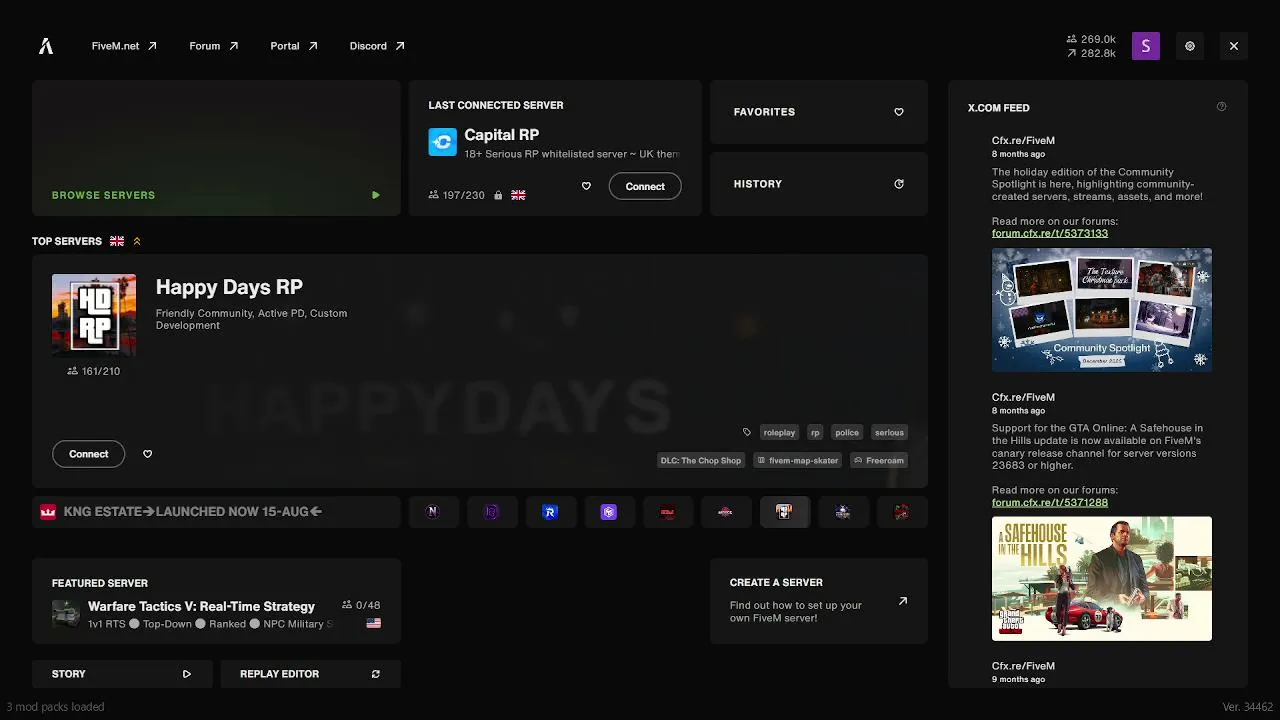Click the DLC: The Chop Shop label
The width and height of the screenshot is (1280, 720).
700,460
